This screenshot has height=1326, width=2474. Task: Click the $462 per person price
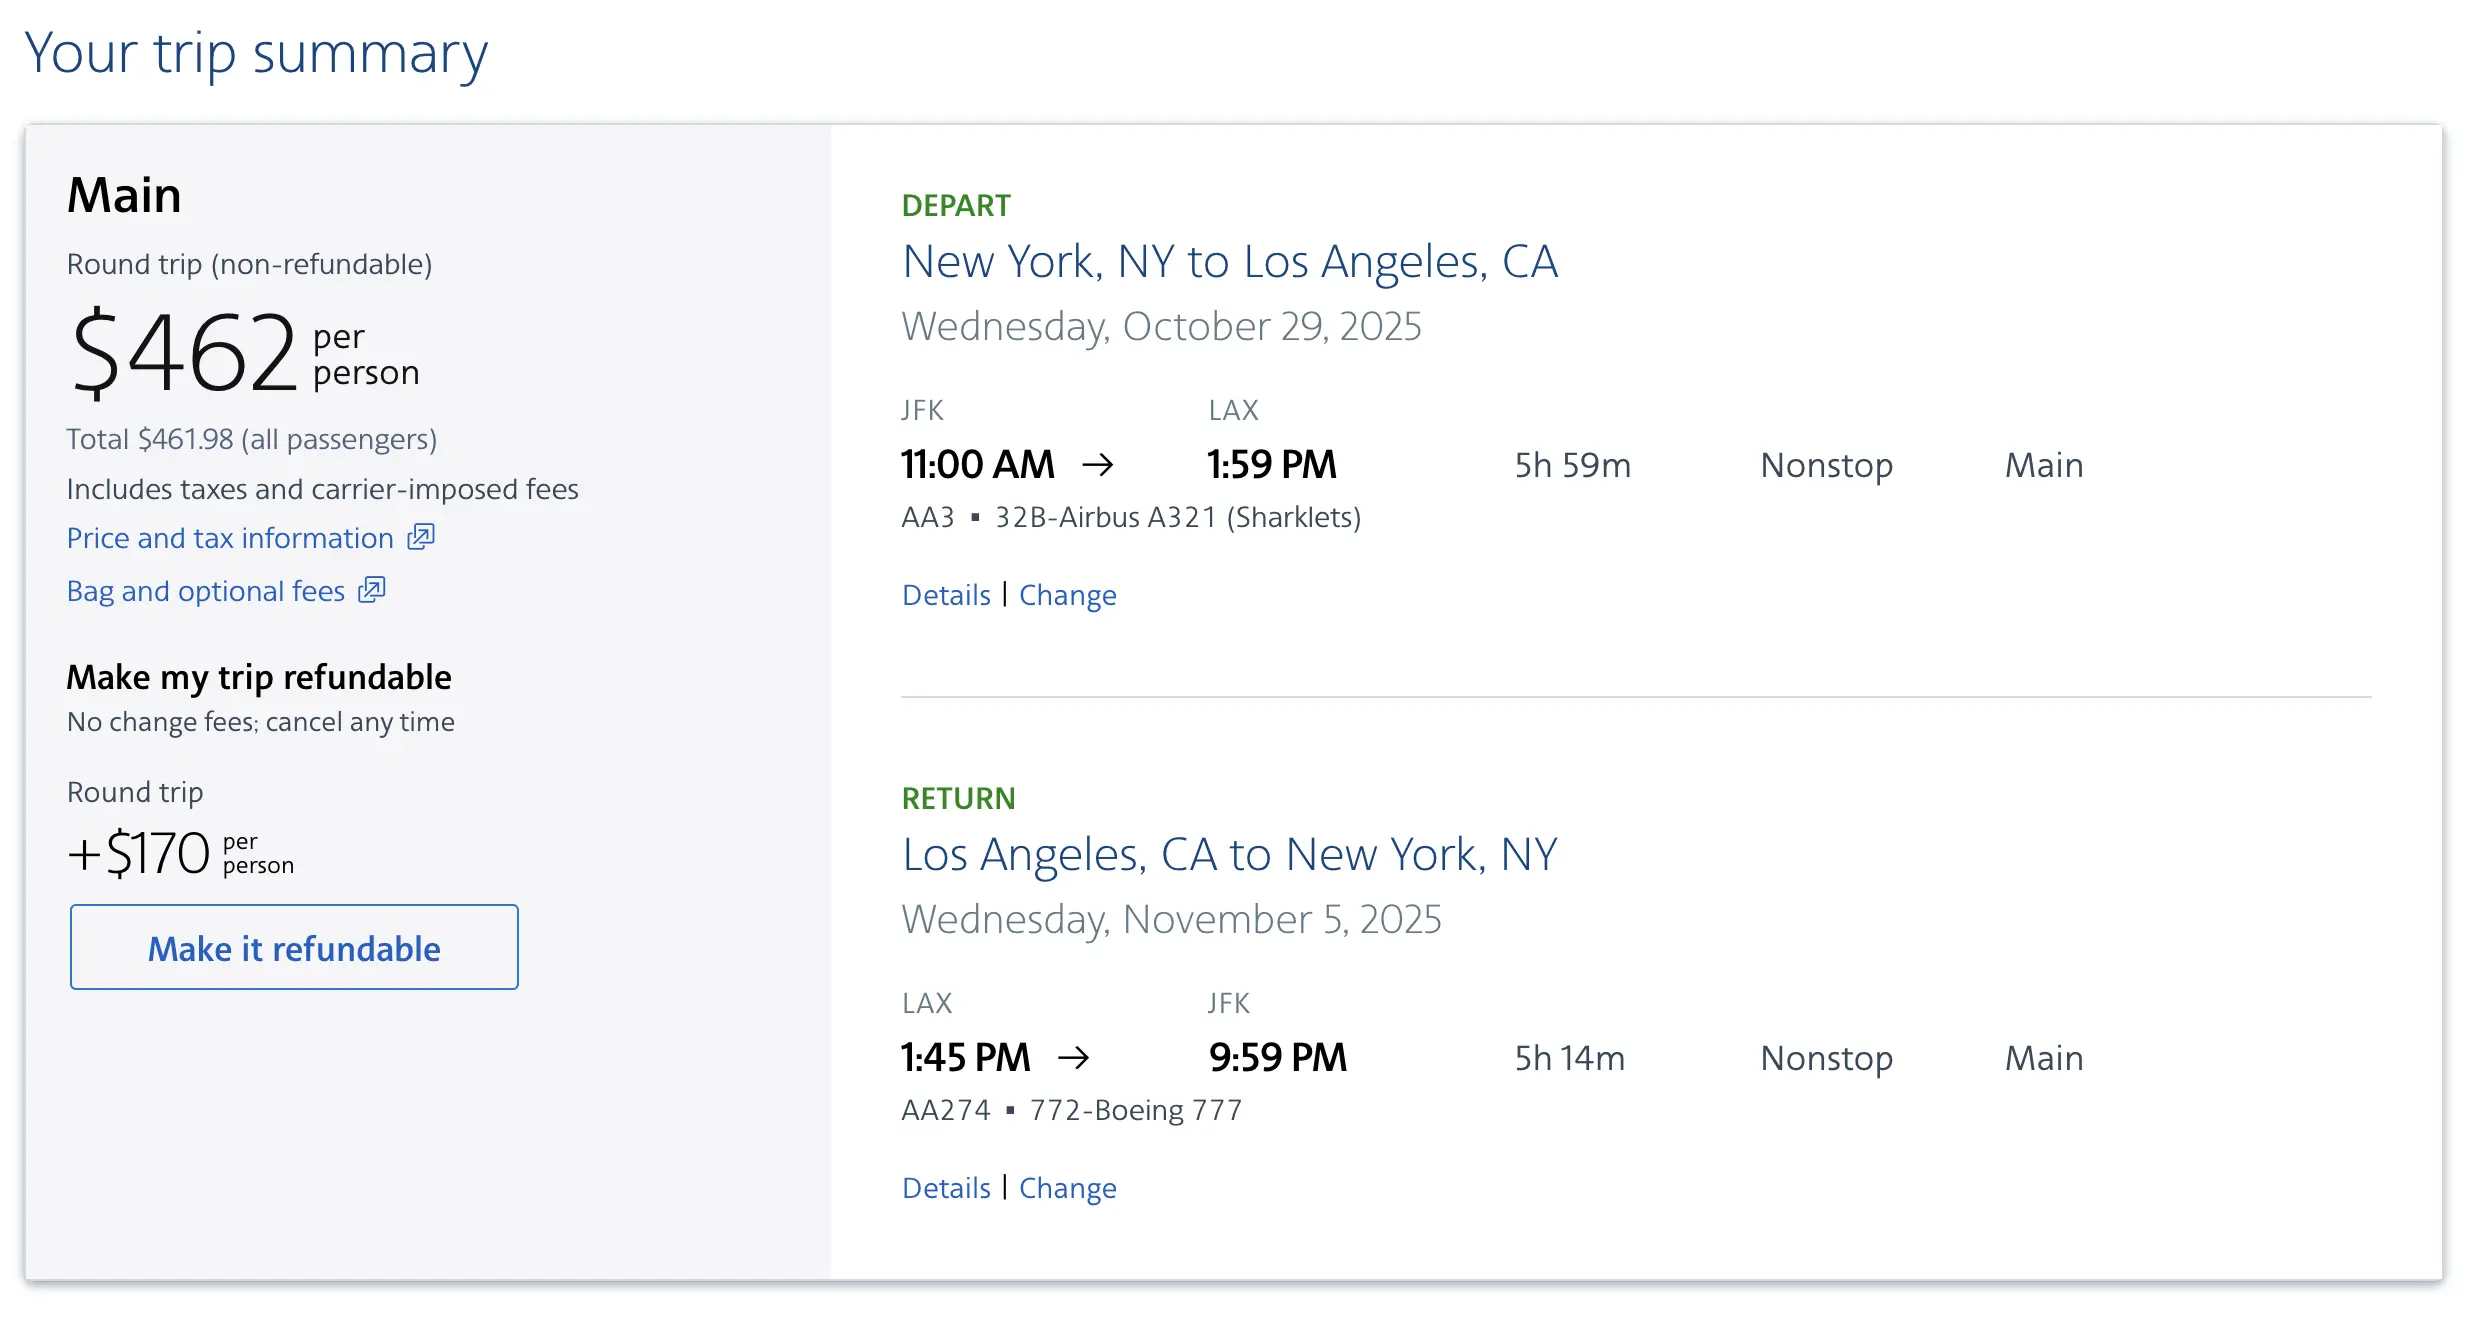pyautogui.click(x=186, y=352)
